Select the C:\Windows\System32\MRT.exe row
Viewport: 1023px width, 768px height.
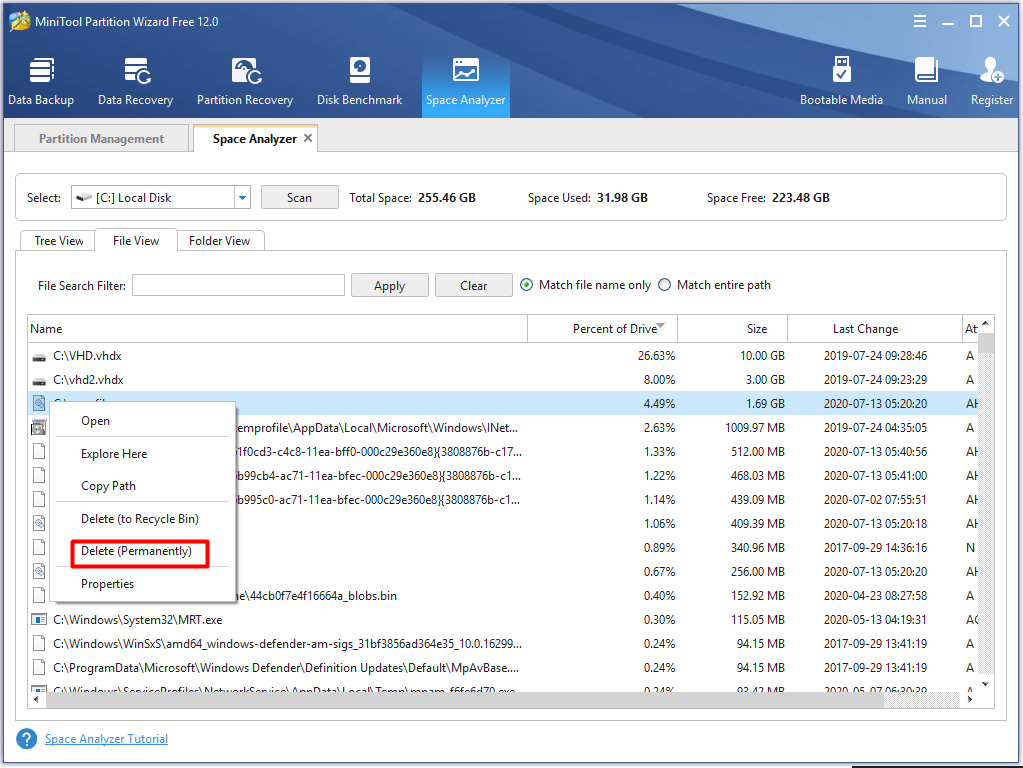503,620
